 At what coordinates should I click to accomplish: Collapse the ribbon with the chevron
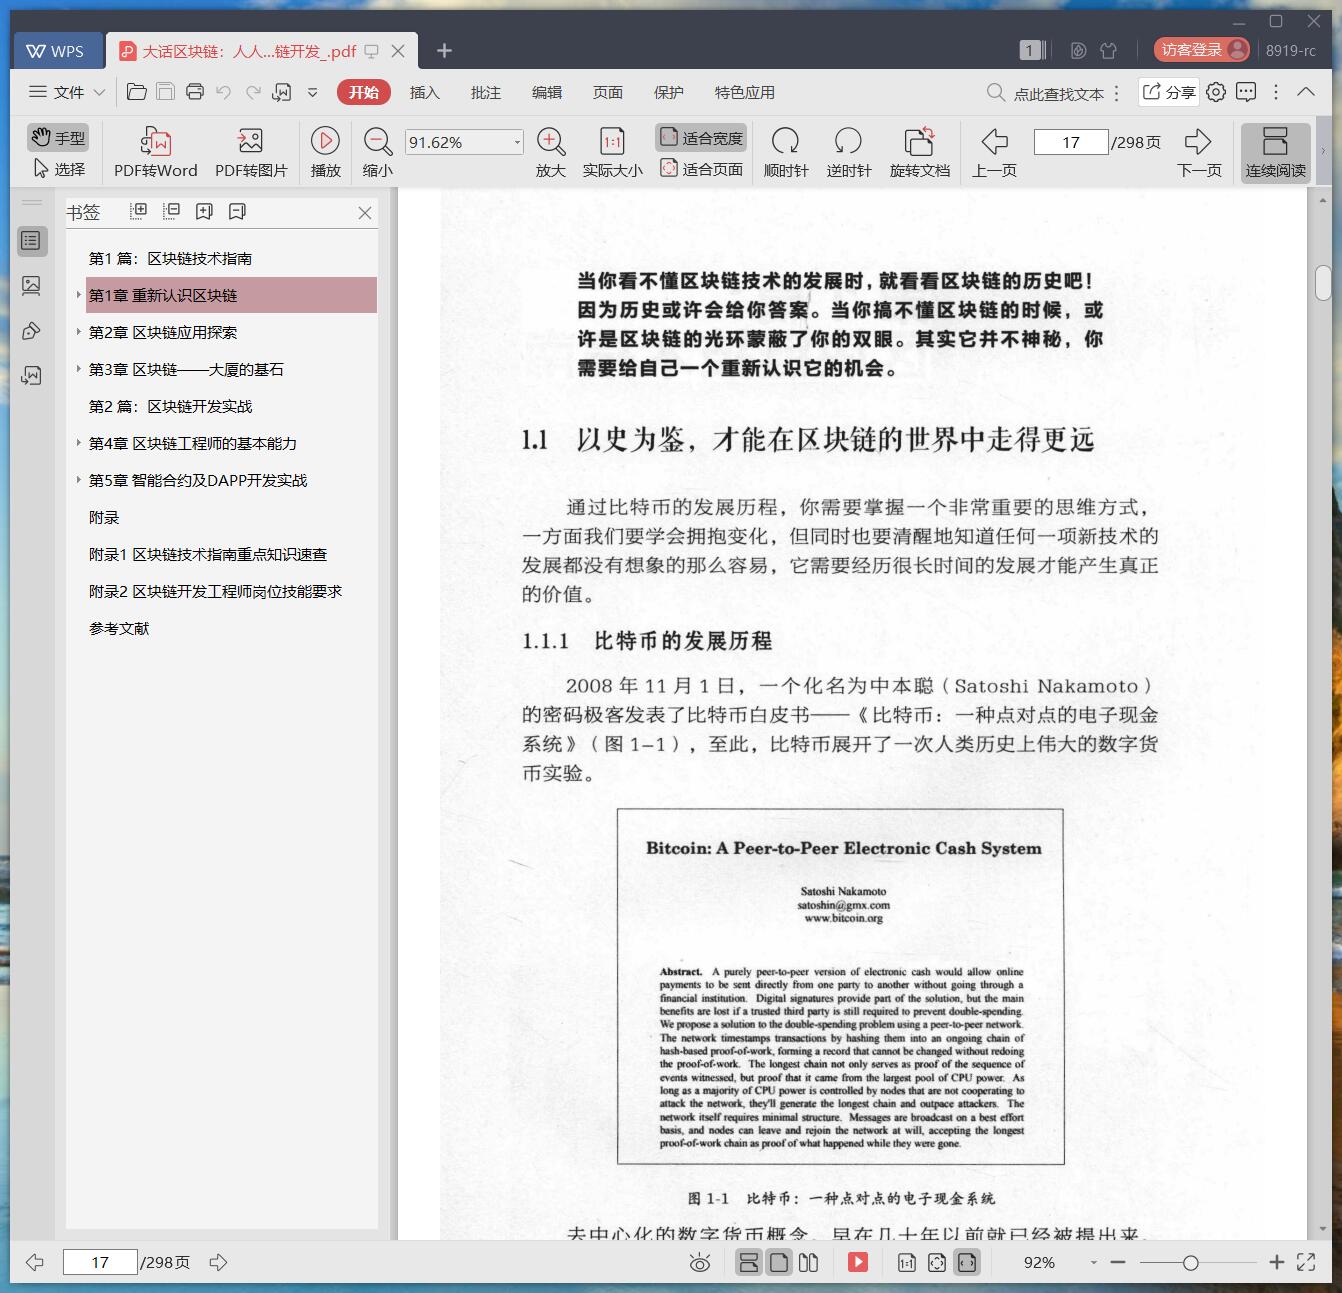click(x=1306, y=92)
